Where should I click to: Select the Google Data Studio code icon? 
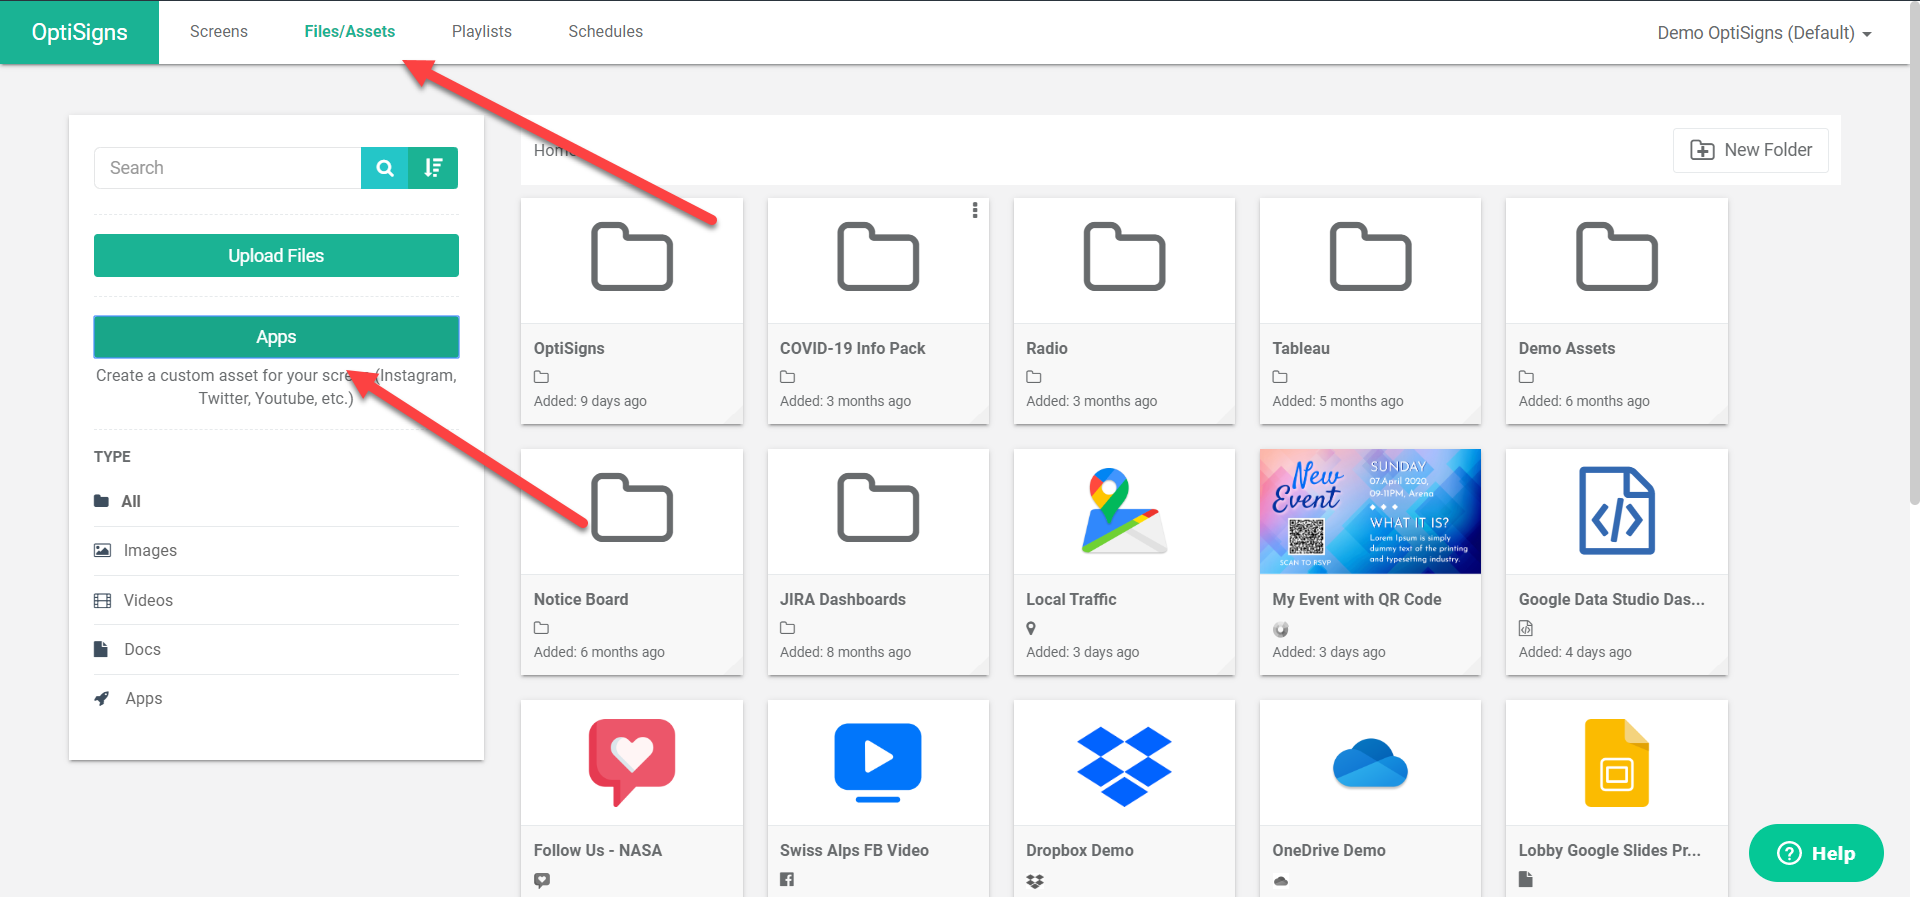click(x=1617, y=511)
